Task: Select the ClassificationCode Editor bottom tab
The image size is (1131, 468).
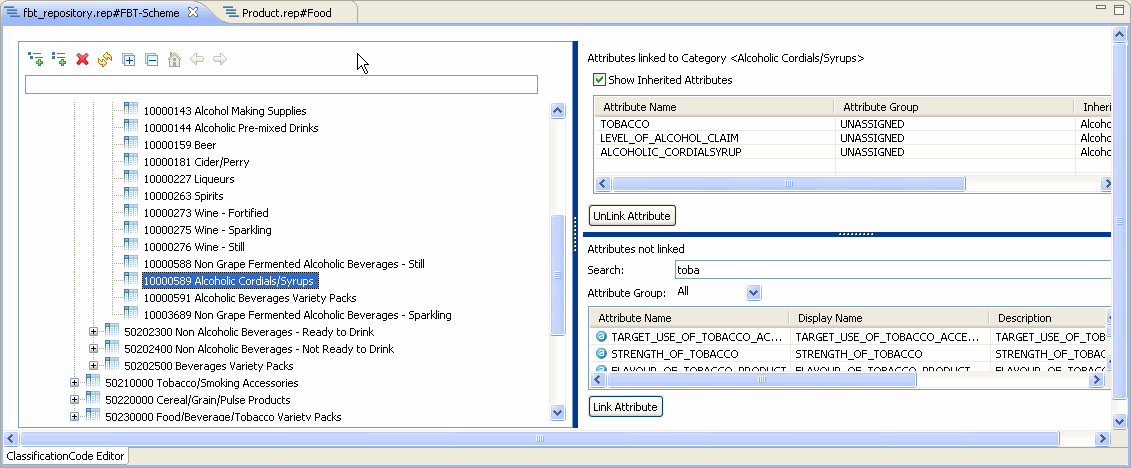Action: 66,456
